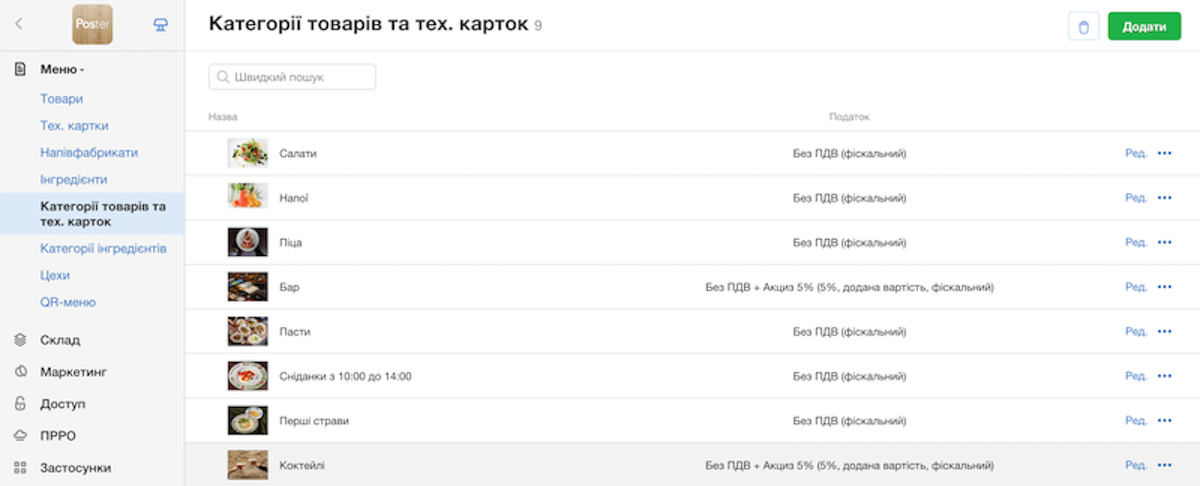Open the three-dot menu for Коктейлі
Screen dimensions: 1200x486
(1164, 465)
